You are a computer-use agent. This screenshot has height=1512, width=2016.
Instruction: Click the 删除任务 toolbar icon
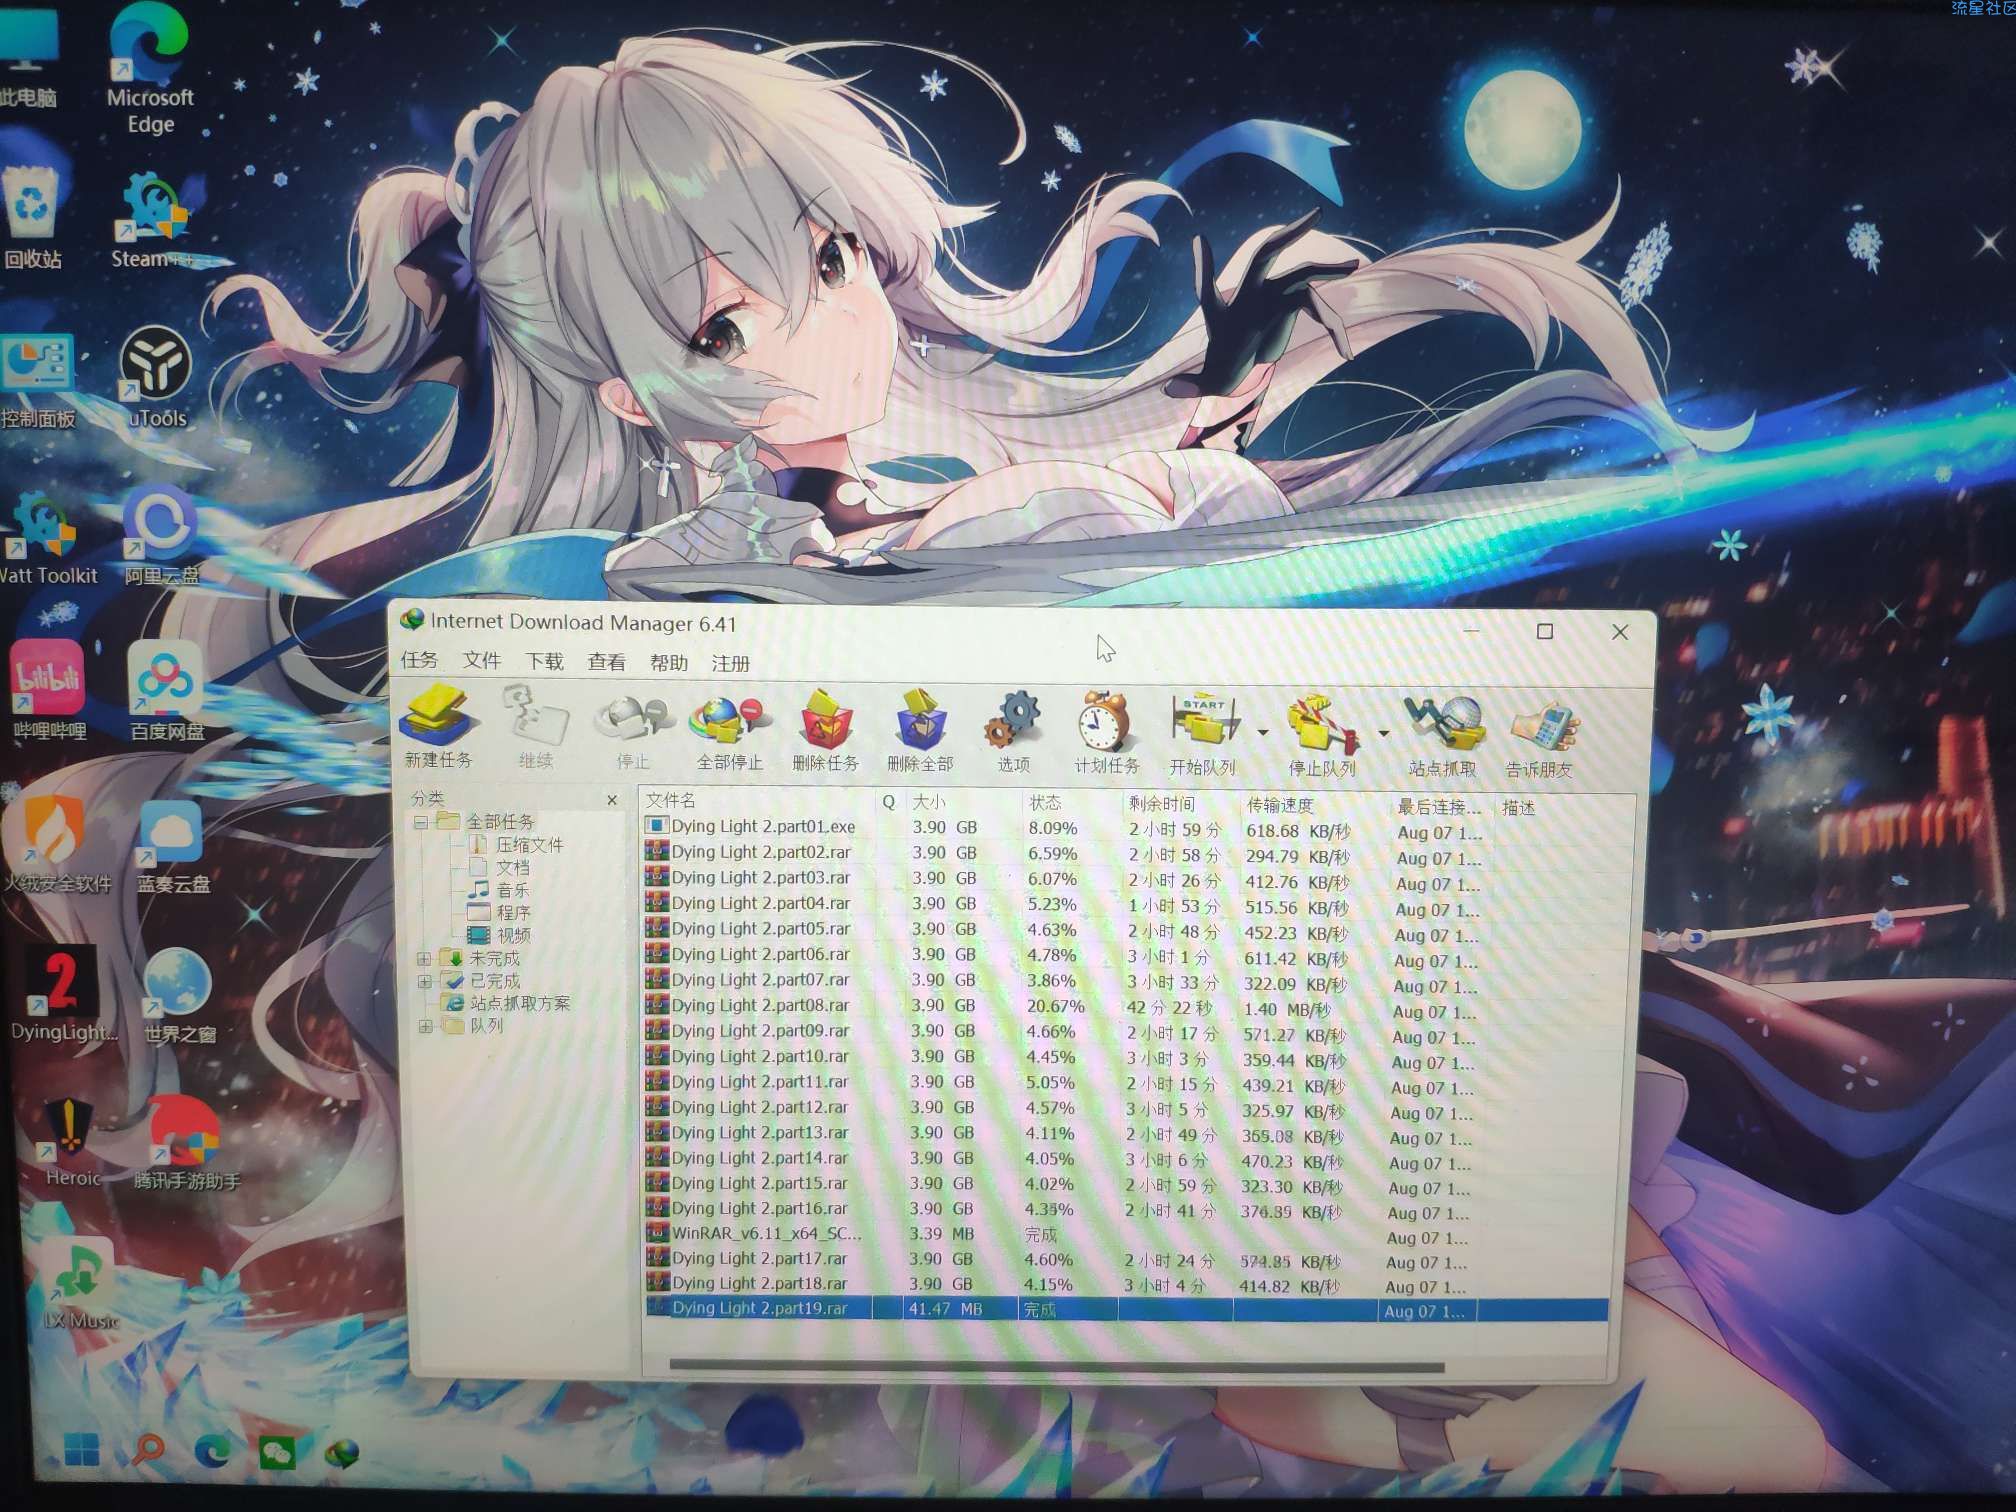tap(825, 730)
